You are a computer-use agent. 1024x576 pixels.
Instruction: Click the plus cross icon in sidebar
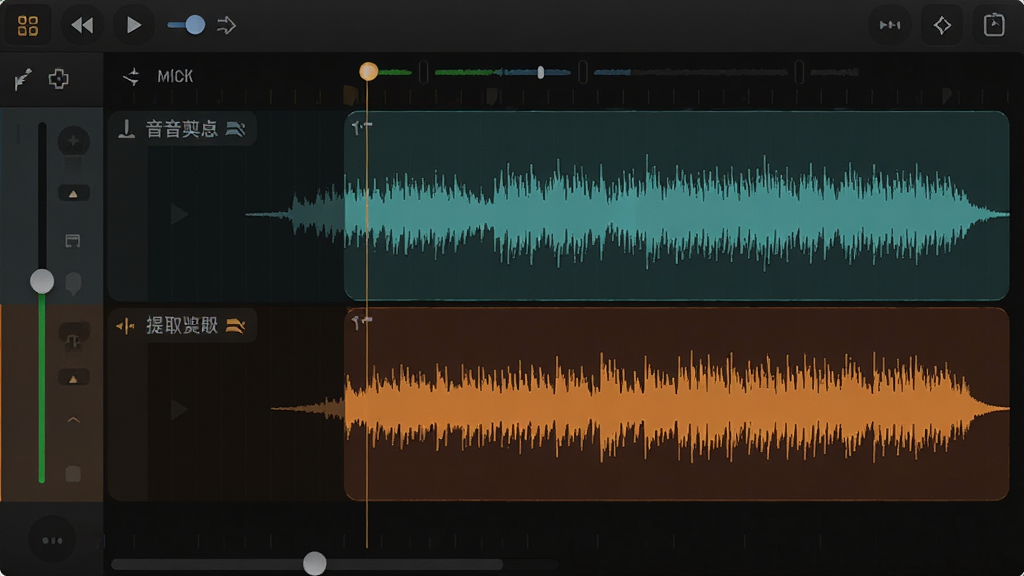59,79
